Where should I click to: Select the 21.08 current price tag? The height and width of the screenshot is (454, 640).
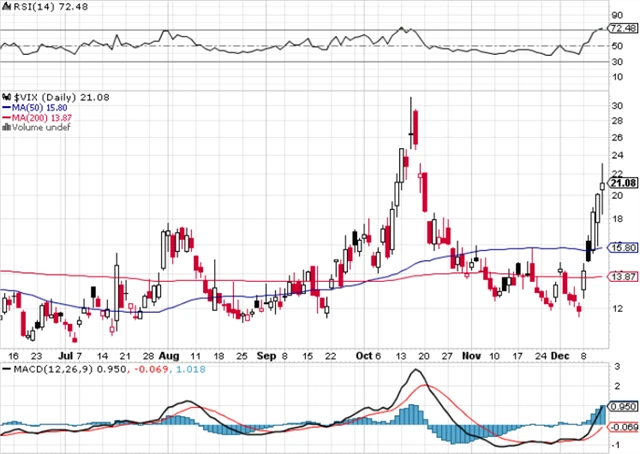point(622,182)
